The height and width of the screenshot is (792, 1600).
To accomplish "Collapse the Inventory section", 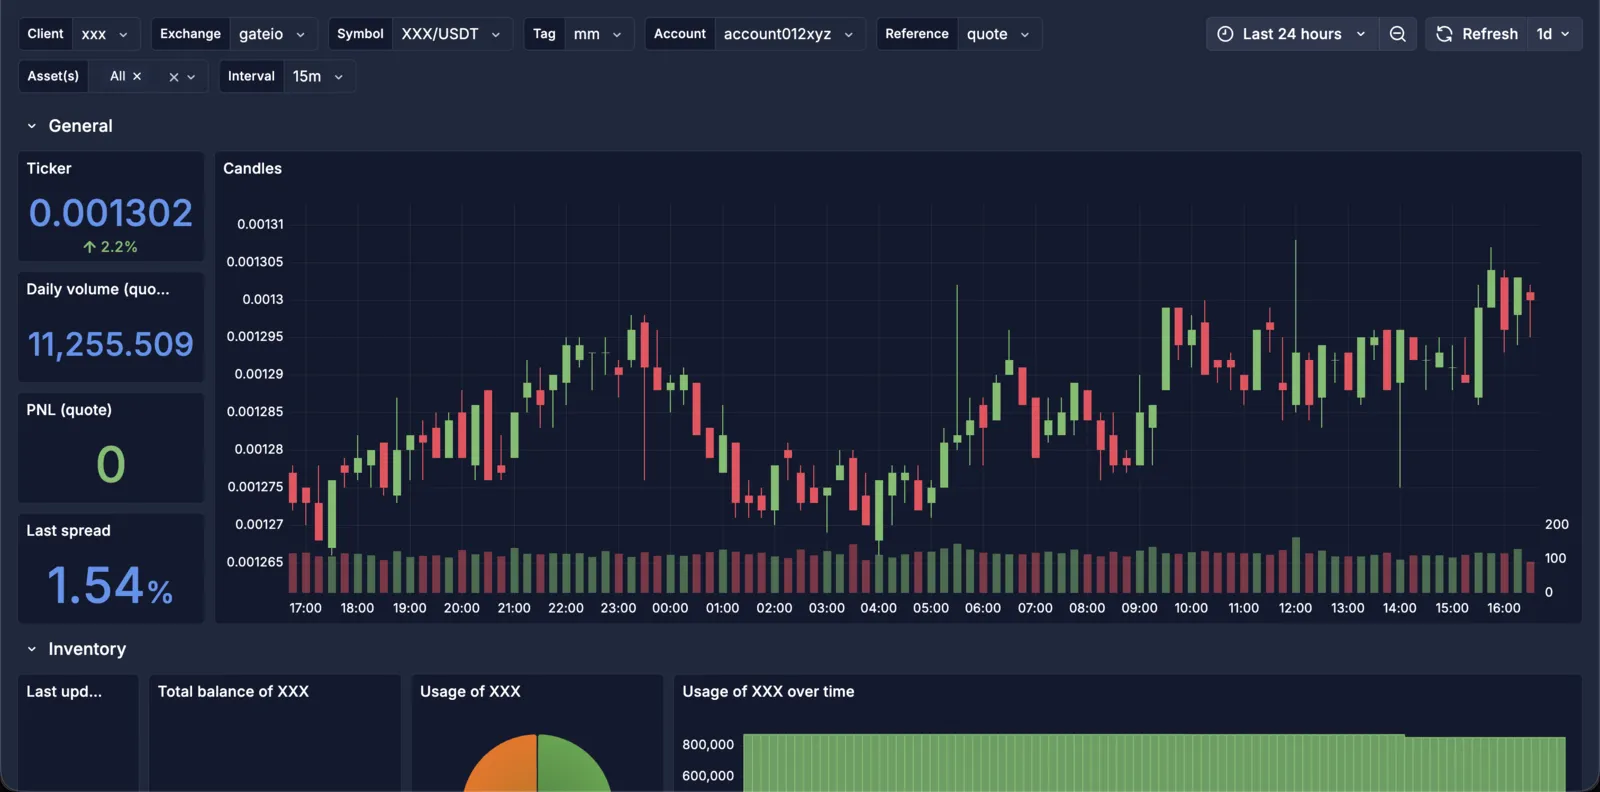I will (x=32, y=649).
